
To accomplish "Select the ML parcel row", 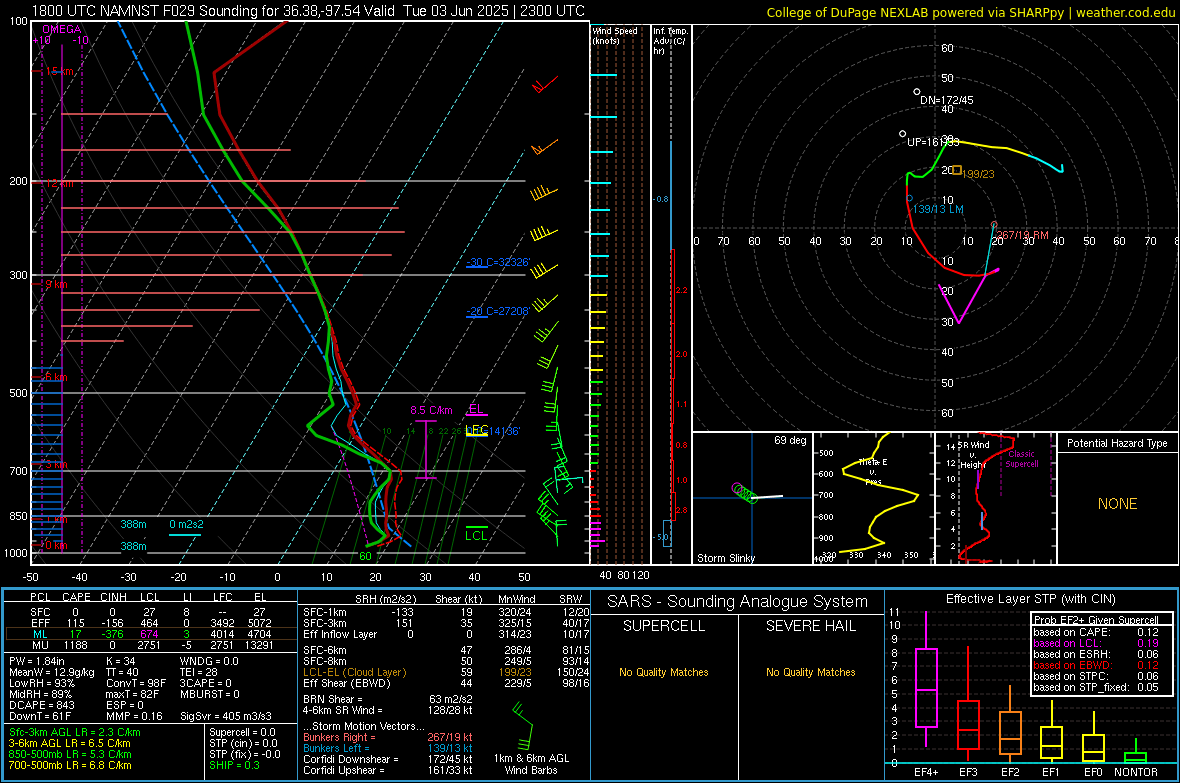I will click(150, 634).
